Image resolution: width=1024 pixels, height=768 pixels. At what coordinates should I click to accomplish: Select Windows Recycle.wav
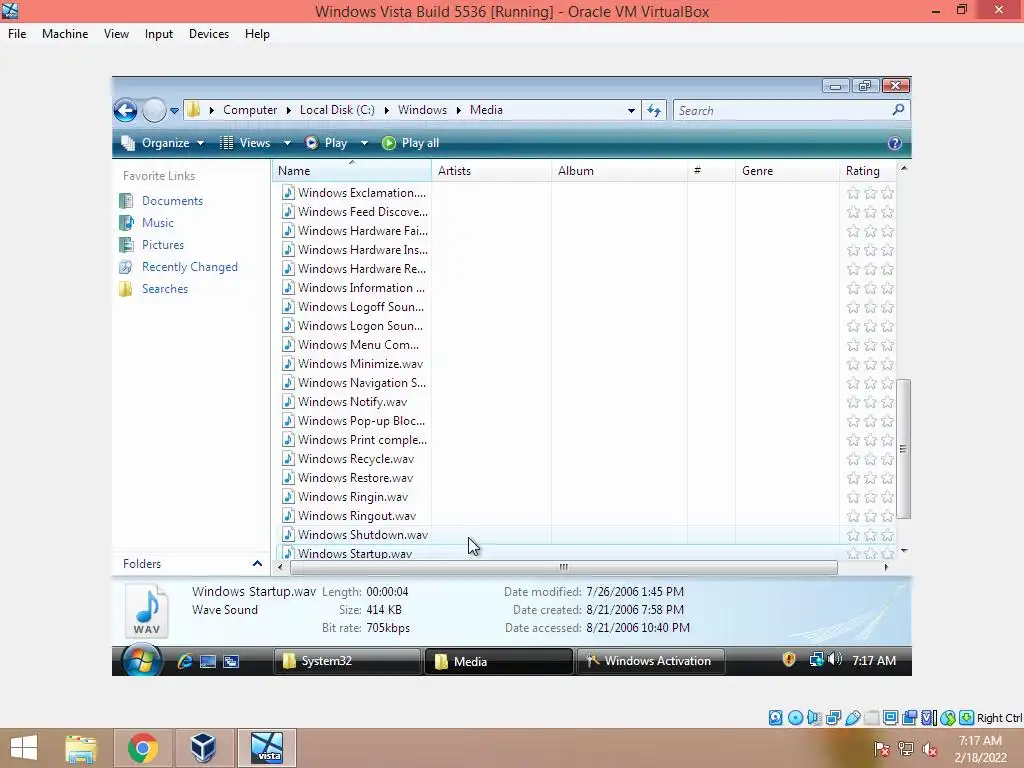[x=354, y=459]
